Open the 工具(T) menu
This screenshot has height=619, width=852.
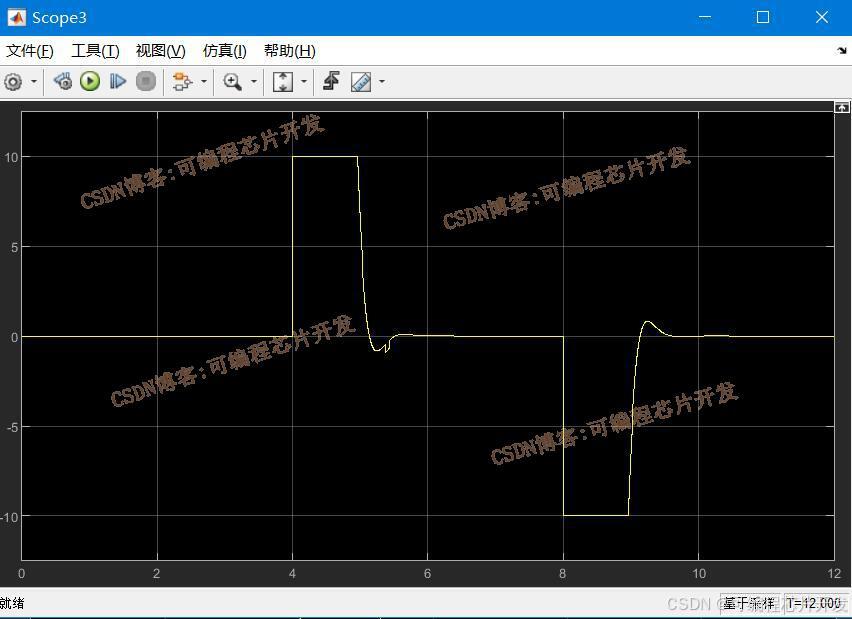tap(95, 51)
